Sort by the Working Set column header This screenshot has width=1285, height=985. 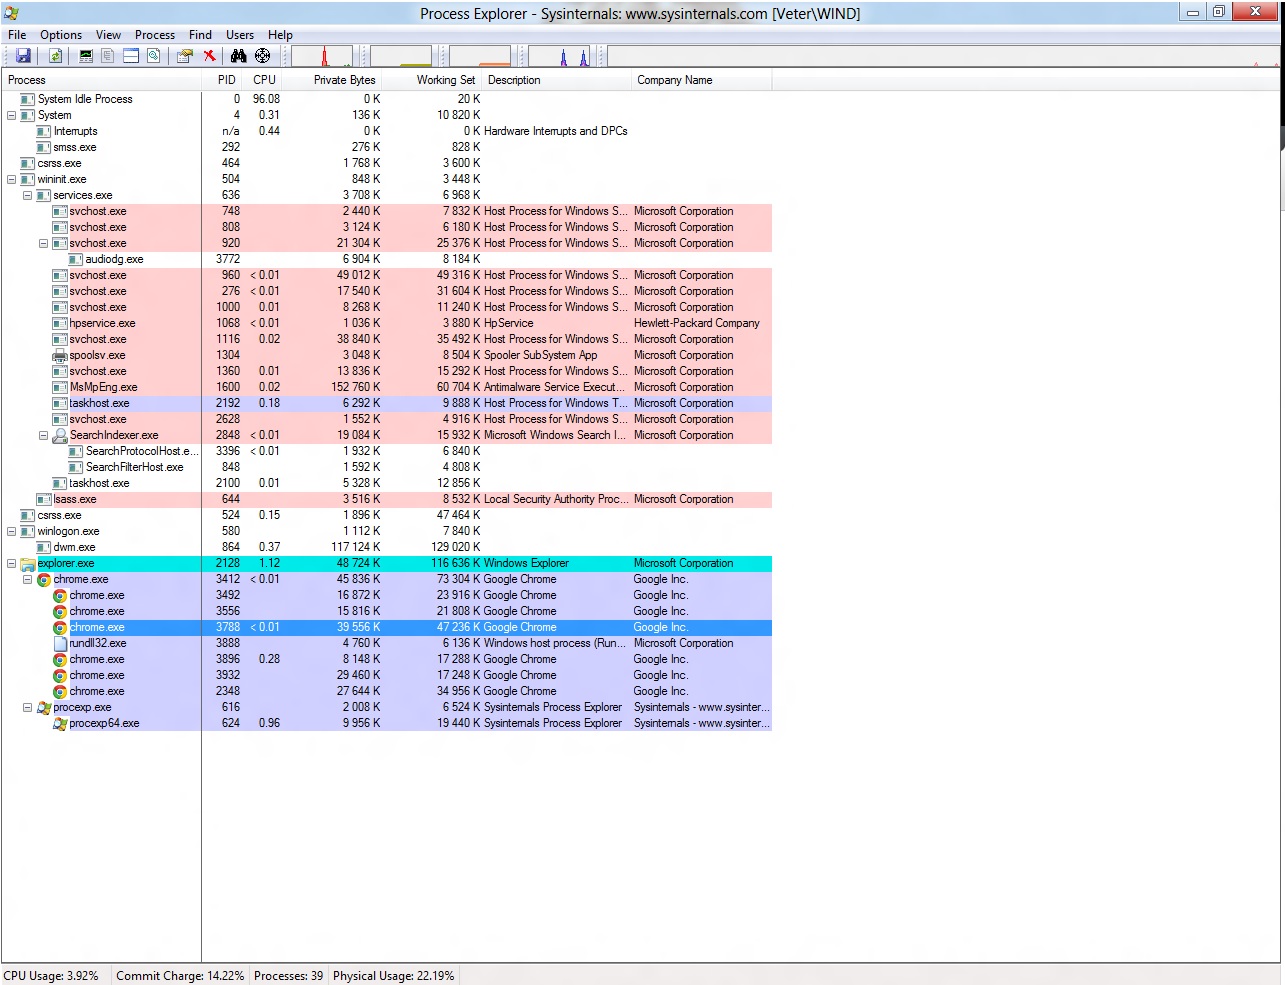click(432, 80)
